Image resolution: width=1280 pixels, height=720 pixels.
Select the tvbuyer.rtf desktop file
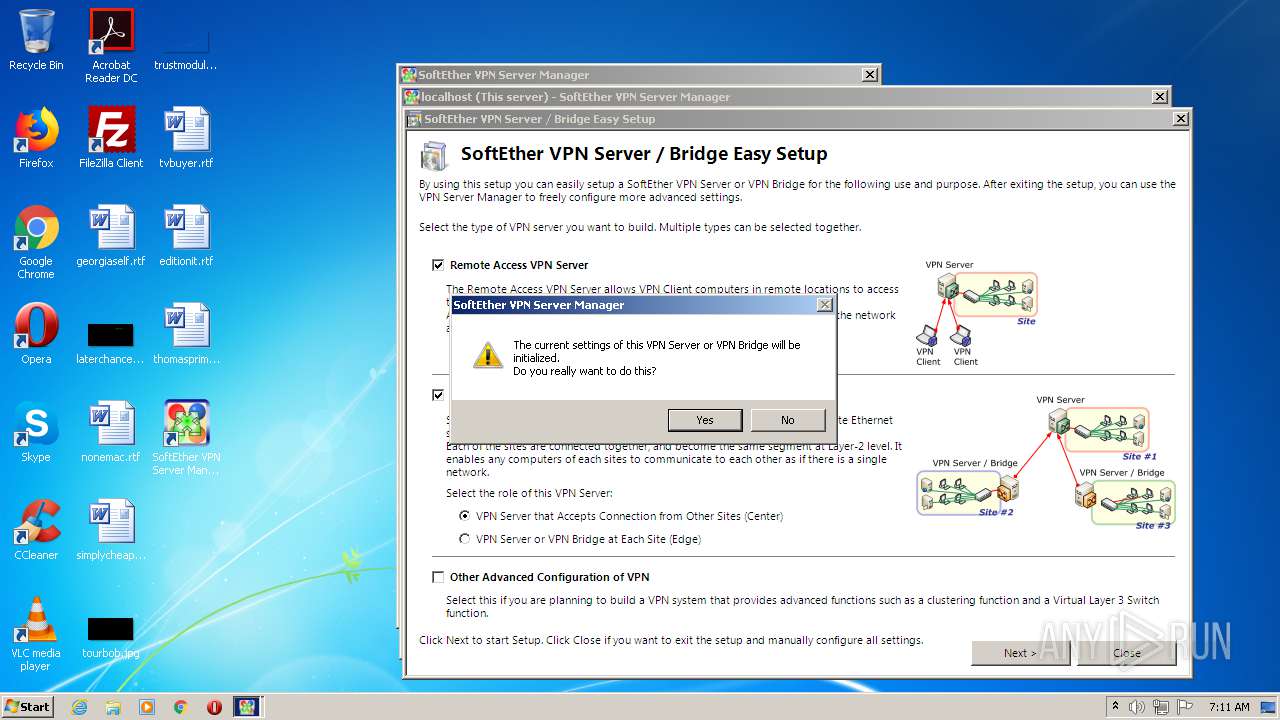coord(186,138)
